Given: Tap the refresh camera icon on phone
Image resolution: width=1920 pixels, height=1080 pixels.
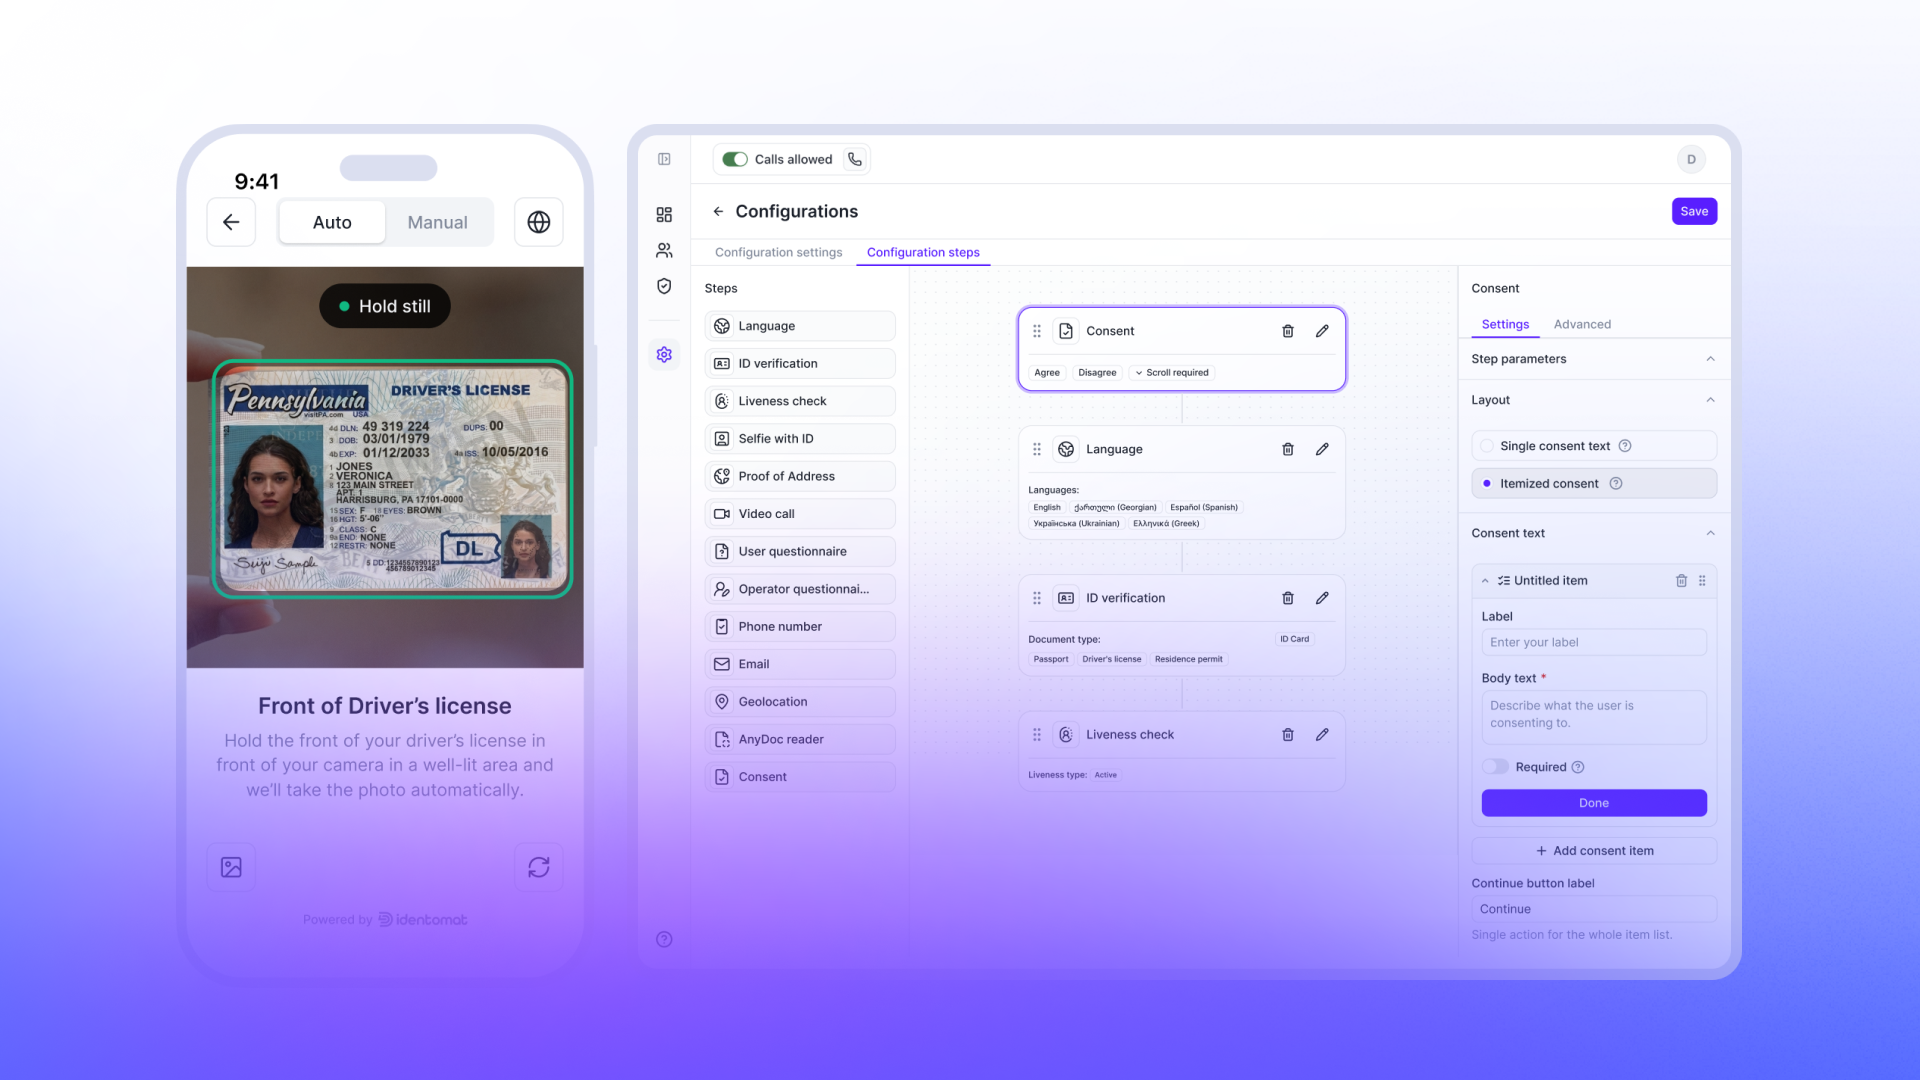Looking at the screenshot, I should coord(539,867).
